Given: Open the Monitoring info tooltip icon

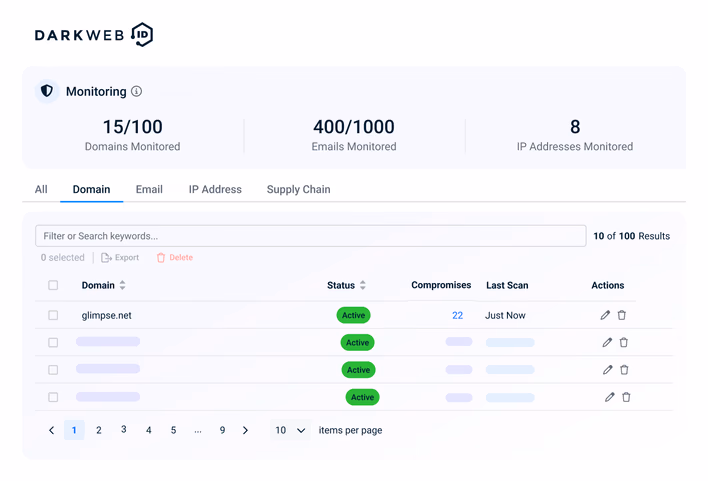Looking at the screenshot, I should 136,91.
